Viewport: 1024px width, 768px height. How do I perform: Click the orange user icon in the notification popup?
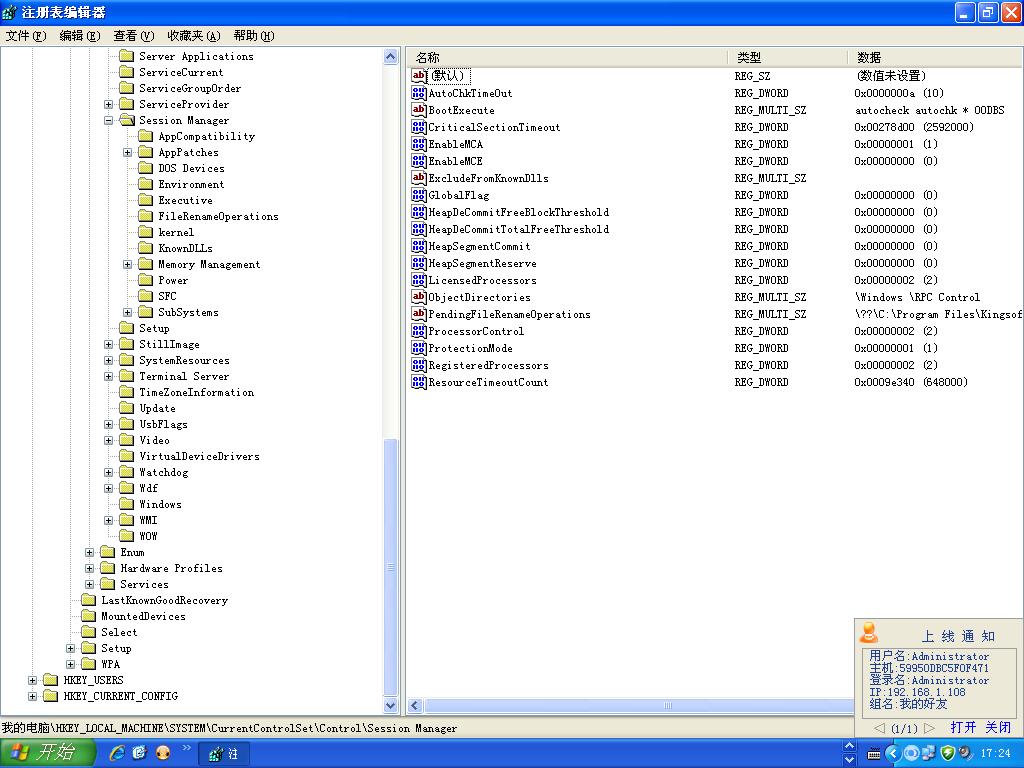[x=869, y=633]
